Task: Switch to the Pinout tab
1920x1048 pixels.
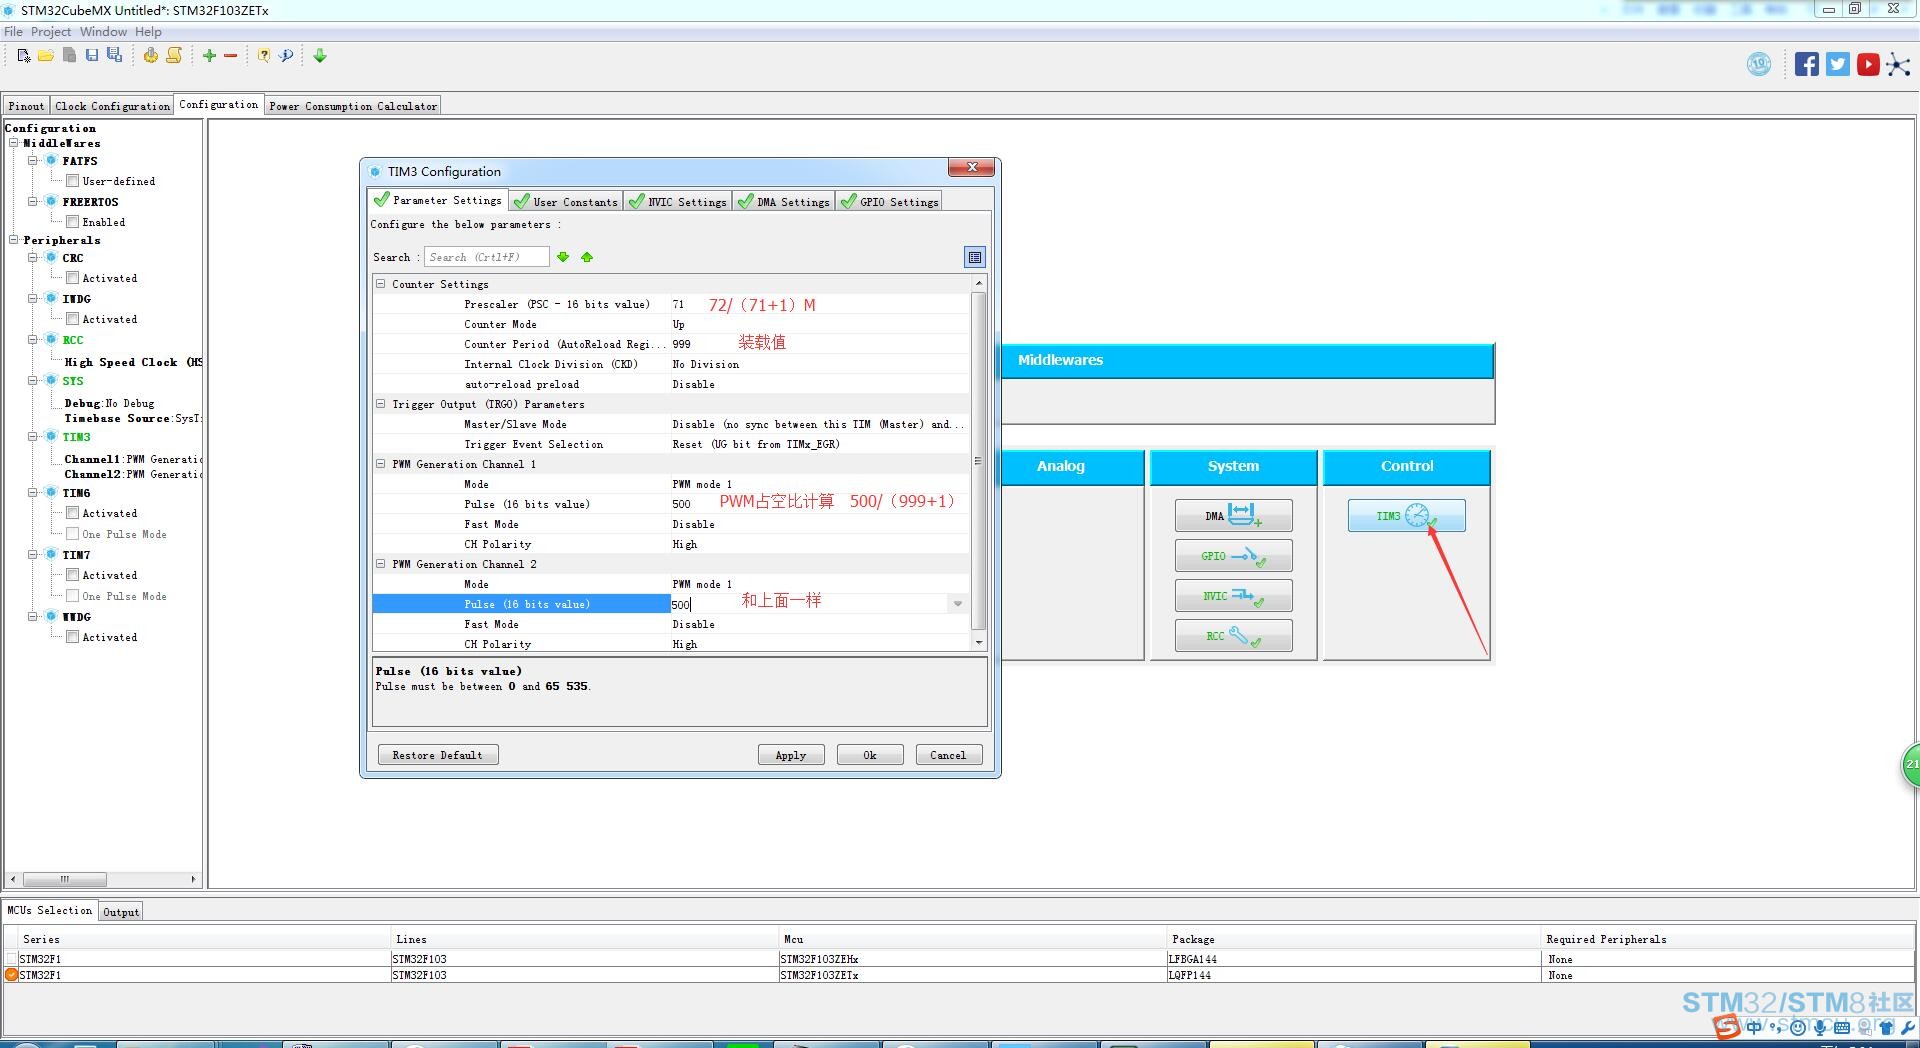Action: click(26, 106)
